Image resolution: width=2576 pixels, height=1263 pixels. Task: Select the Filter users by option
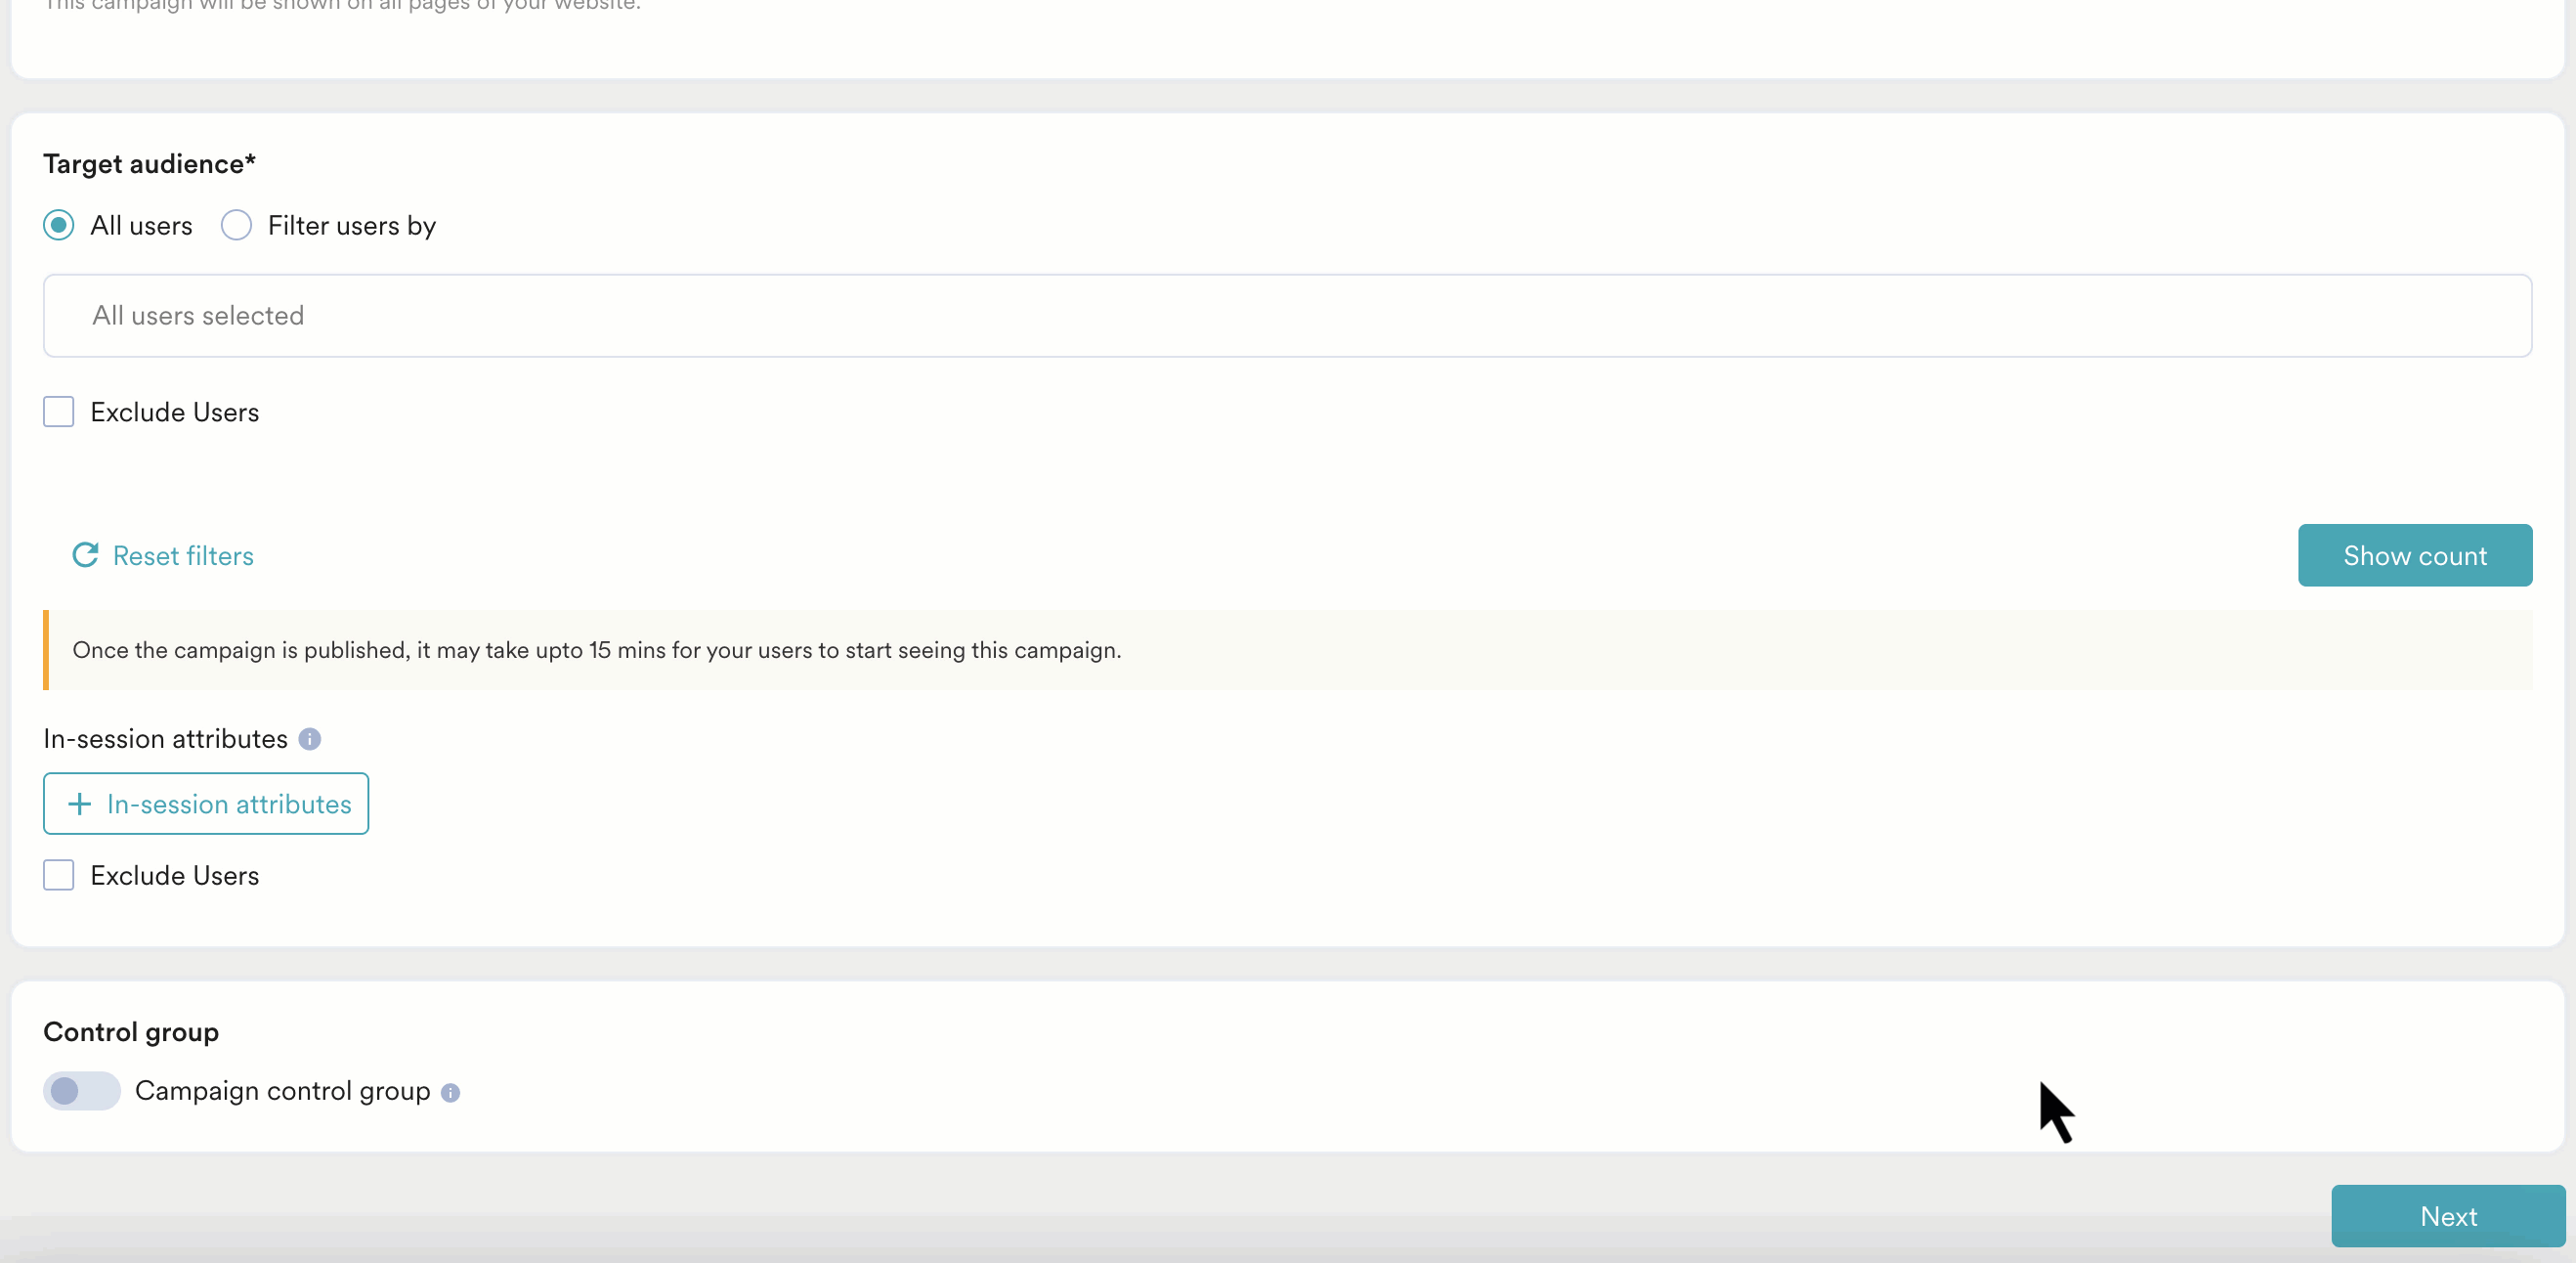pos(237,225)
